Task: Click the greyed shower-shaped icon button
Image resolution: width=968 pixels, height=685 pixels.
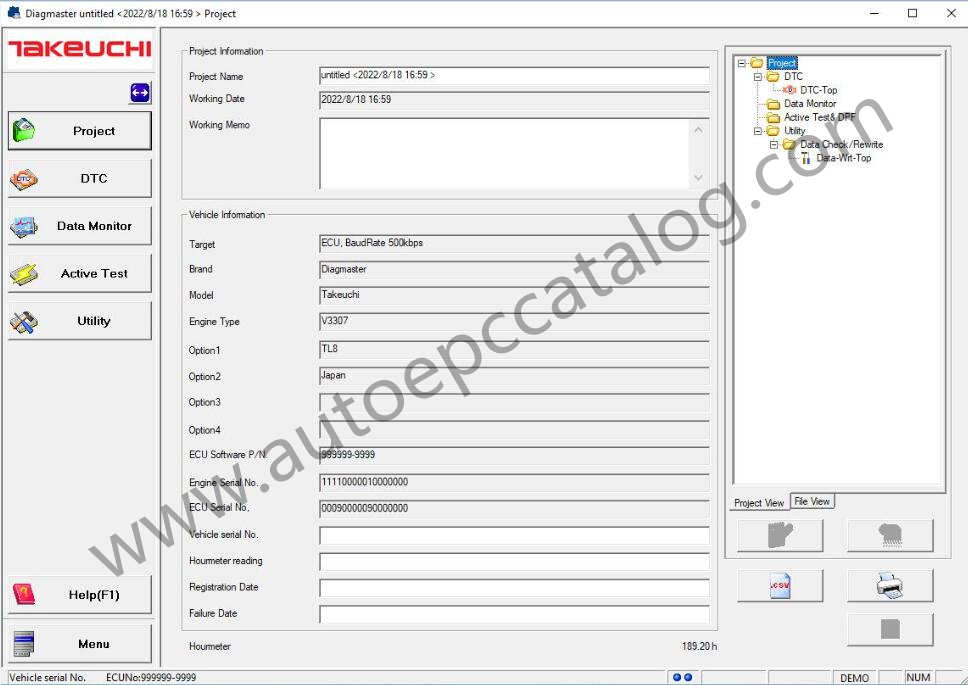Action: (890, 535)
